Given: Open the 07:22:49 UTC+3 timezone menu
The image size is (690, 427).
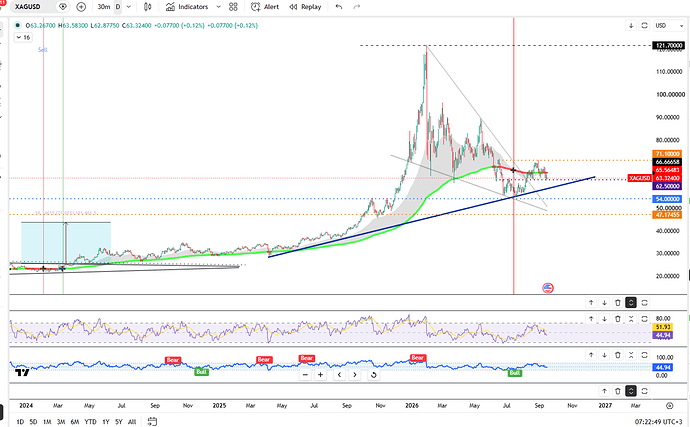Looking at the screenshot, I should (x=658, y=422).
